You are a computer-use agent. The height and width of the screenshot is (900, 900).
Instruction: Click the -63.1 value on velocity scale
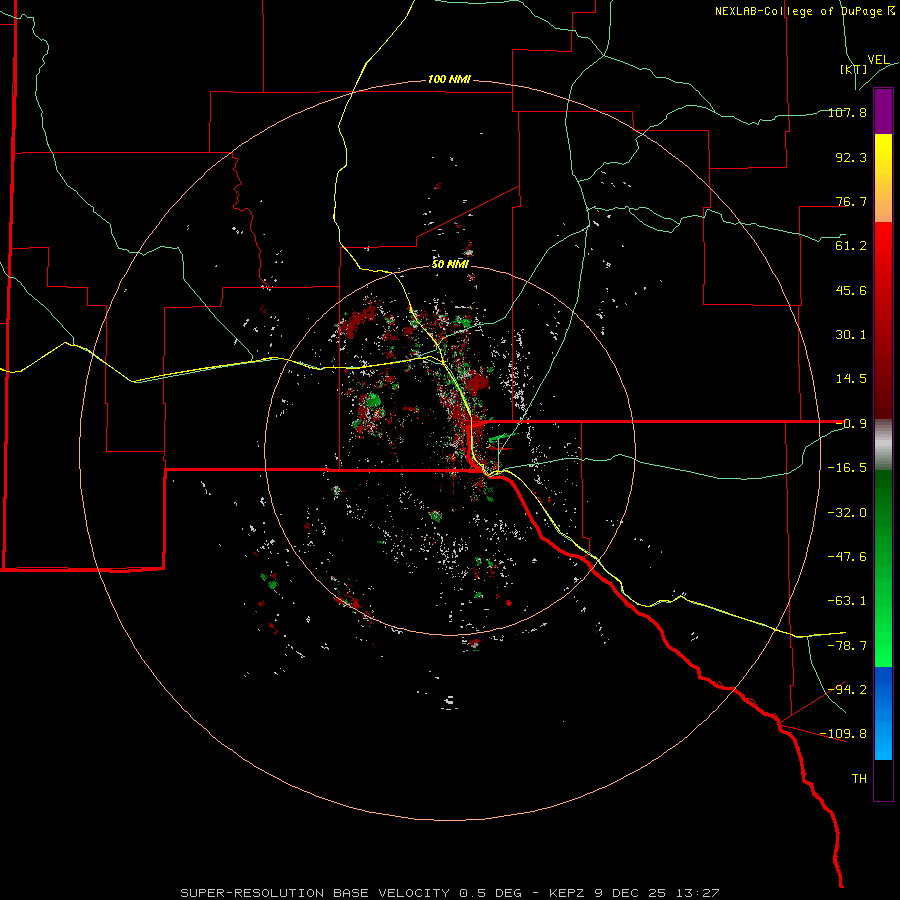pos(847,601)
